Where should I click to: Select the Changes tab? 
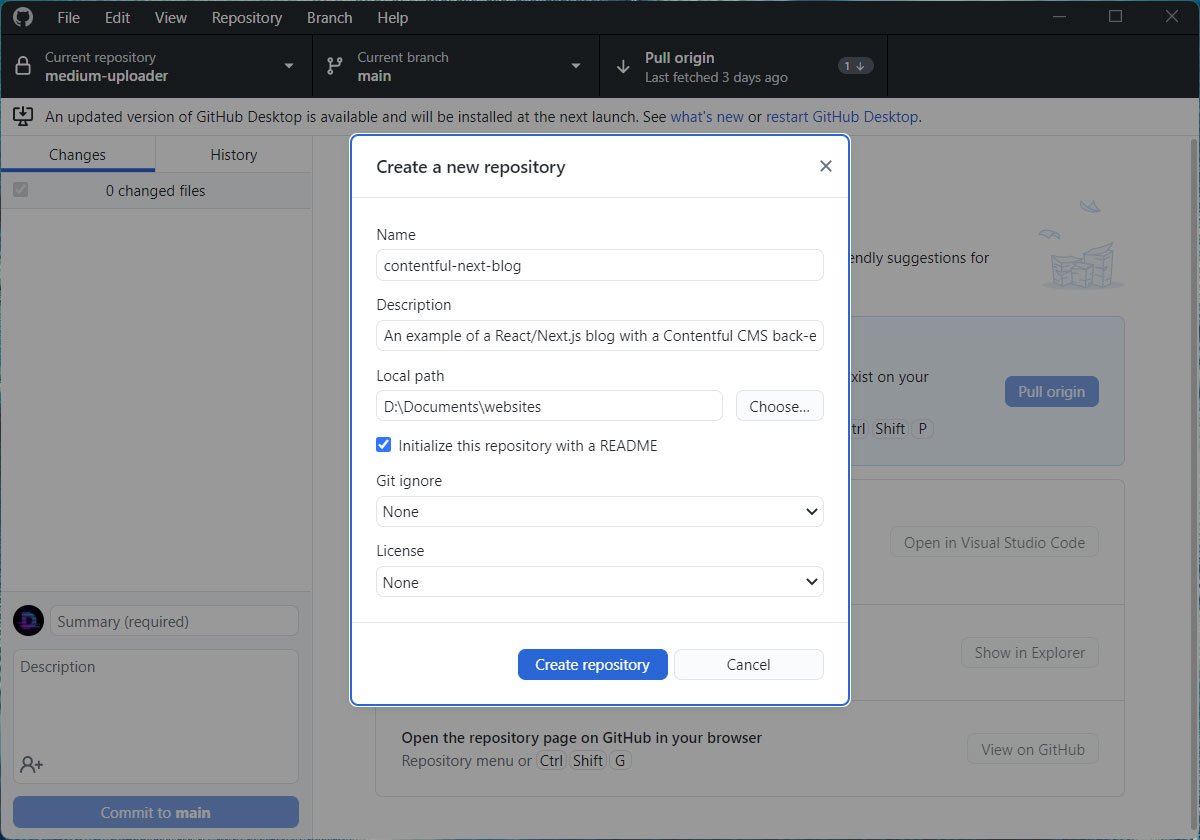[78, 155]
